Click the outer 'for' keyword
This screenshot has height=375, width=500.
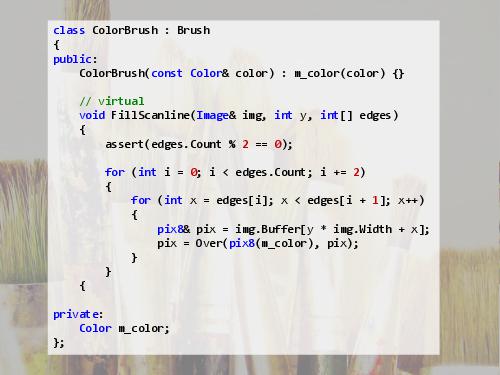pyautogui.click(x=115, y=172)
